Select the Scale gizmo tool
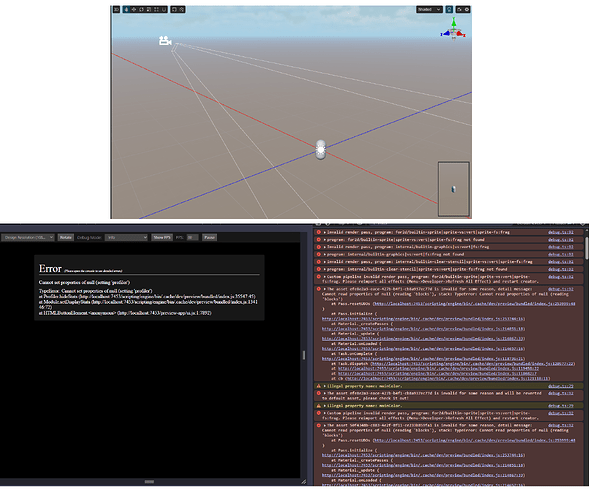The height and width of the screenshot is (500, 589). pos(149,9)
